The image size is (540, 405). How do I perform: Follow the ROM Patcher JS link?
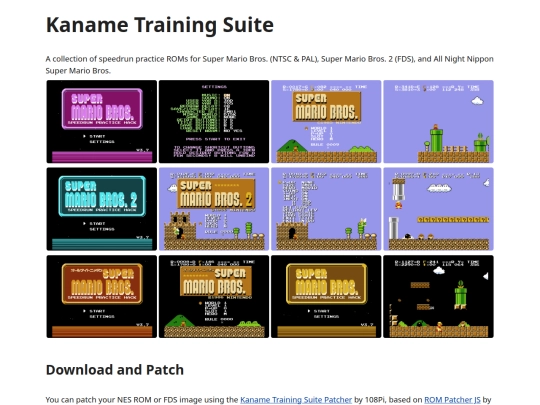[452, 400]
